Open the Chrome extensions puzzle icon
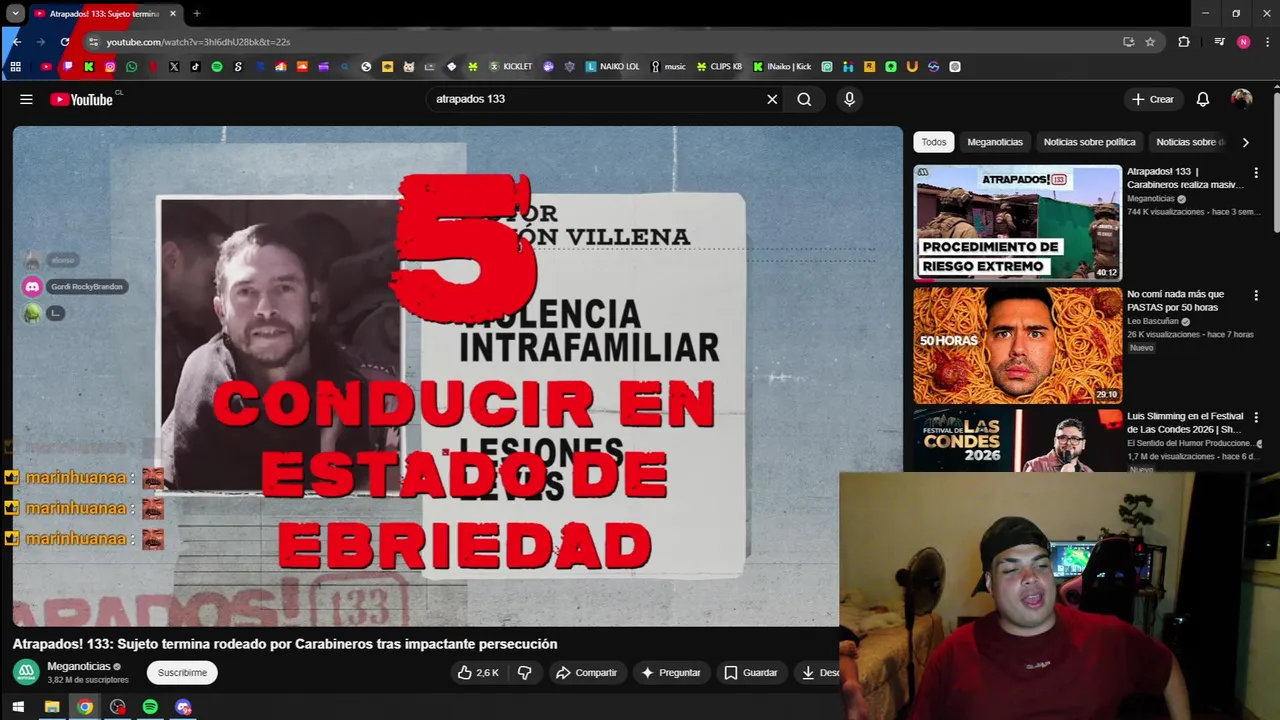 1184,42
